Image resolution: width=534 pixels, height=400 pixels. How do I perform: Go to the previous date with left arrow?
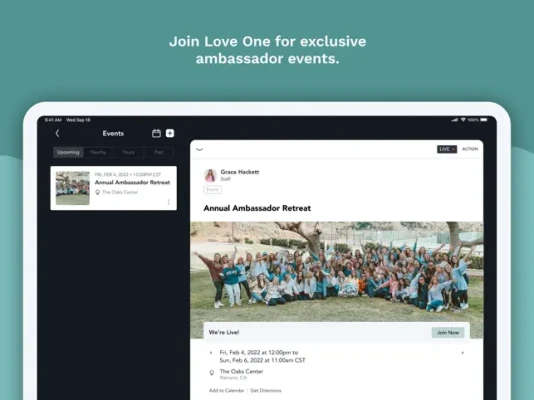click(211, 353)
